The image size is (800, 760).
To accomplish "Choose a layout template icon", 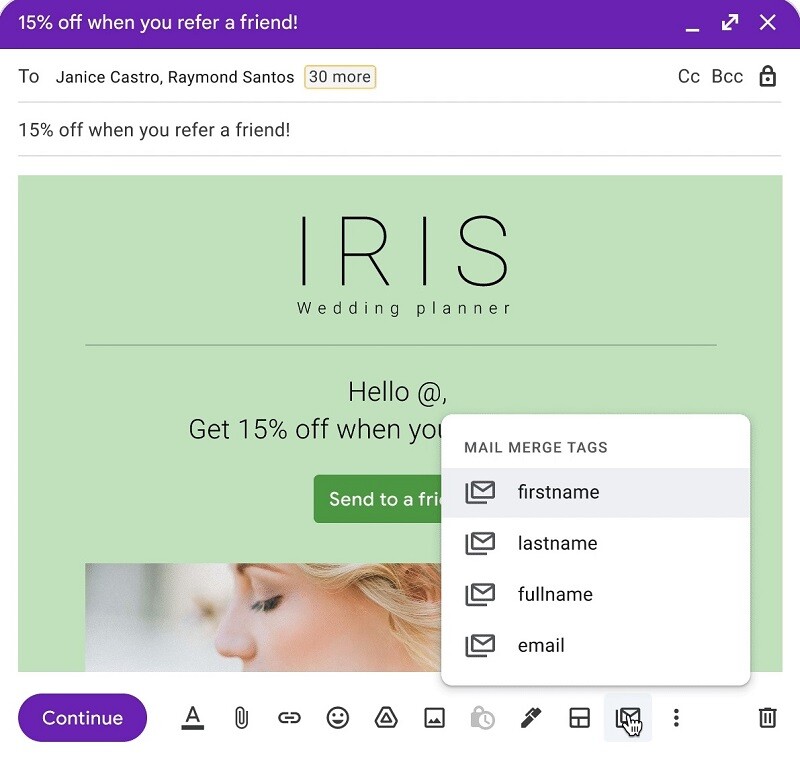I will click(580, 717).
